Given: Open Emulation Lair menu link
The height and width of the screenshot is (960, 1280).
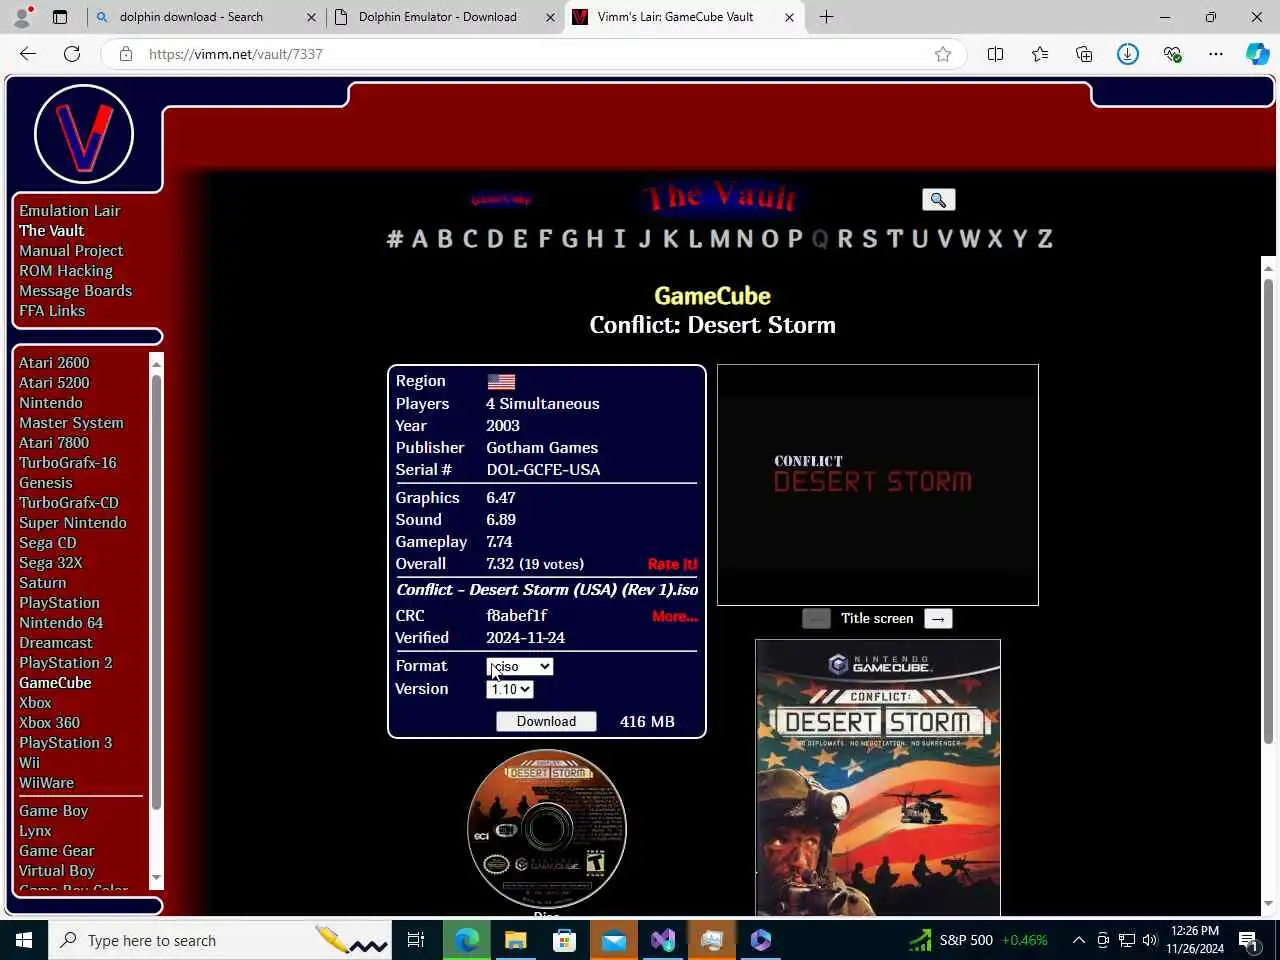Looking at the screenshot, I should pos(69,211).
